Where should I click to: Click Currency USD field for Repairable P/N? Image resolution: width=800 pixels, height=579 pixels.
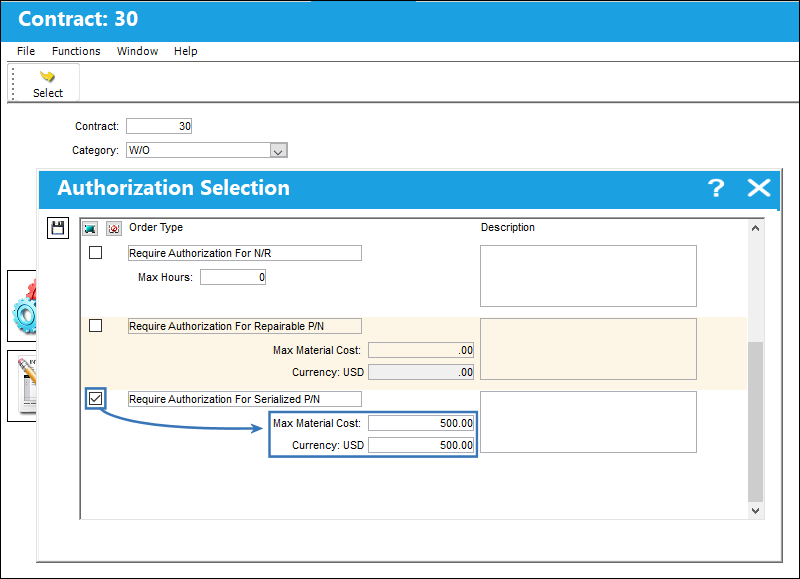point(421,372)
